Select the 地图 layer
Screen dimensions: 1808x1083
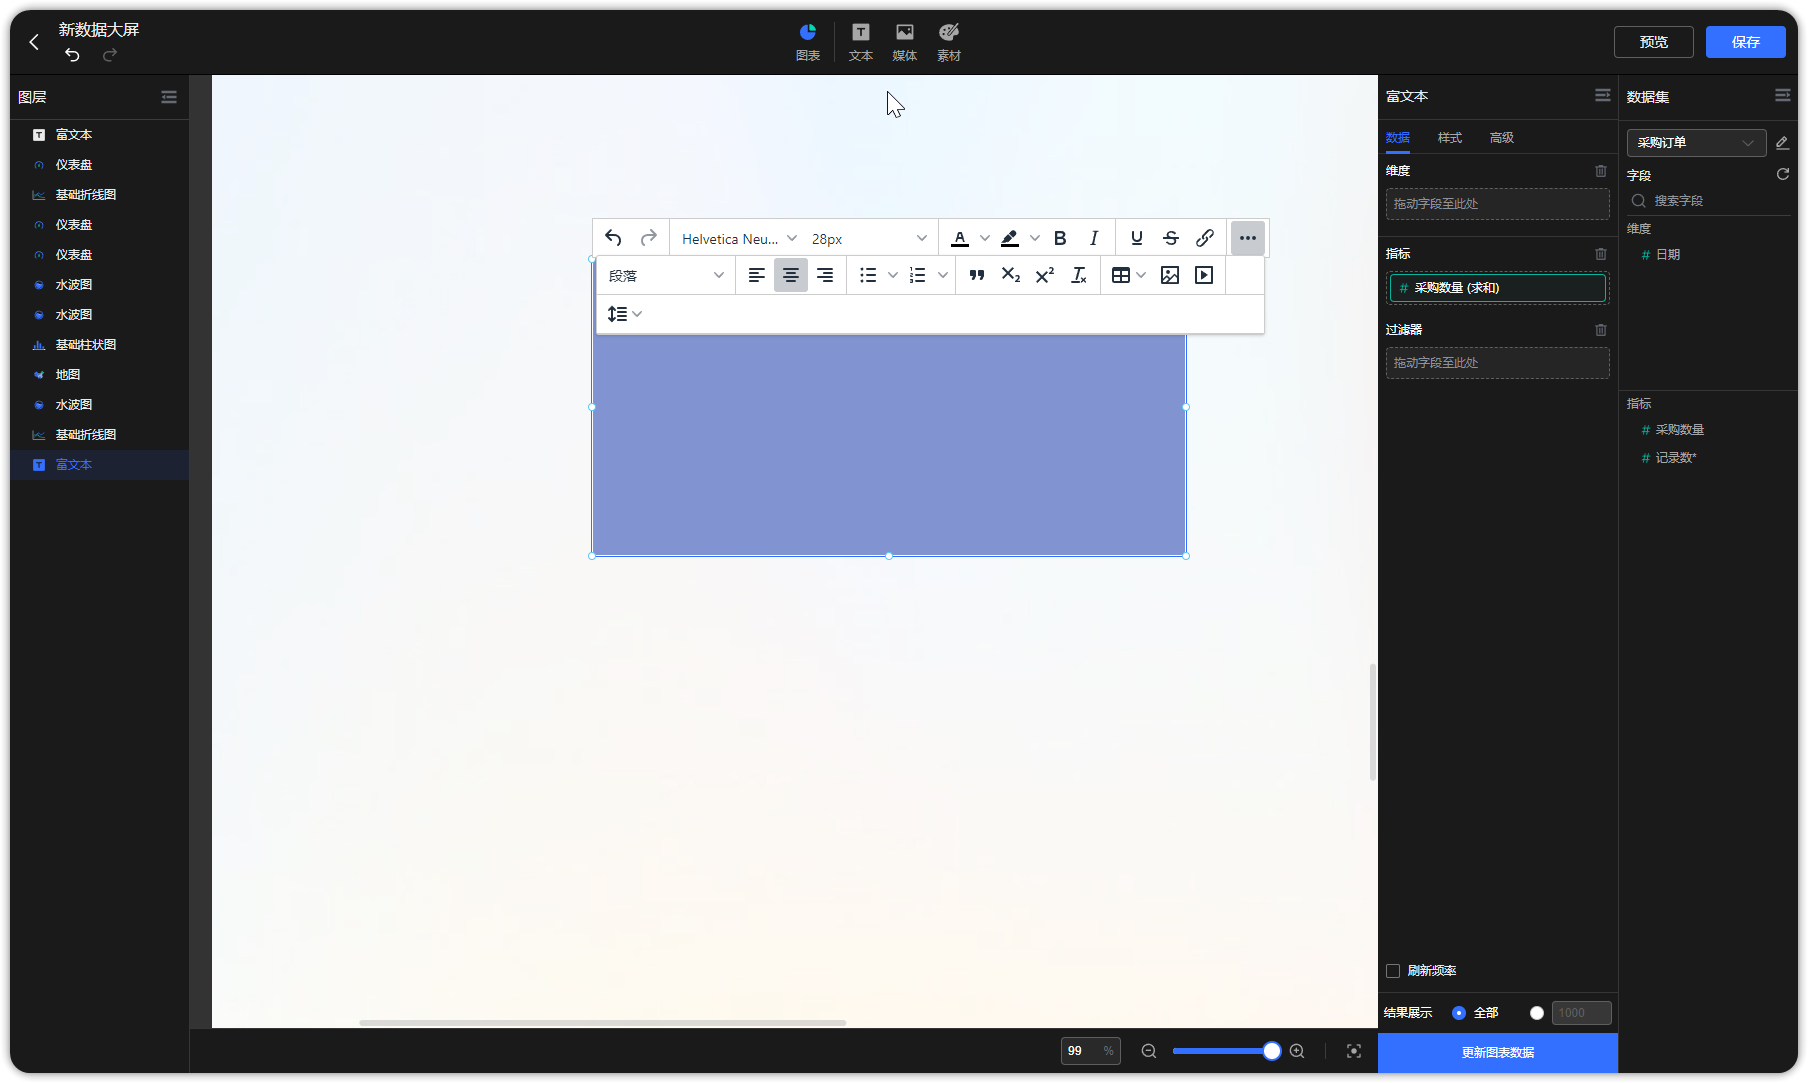(x=100, y=375)
